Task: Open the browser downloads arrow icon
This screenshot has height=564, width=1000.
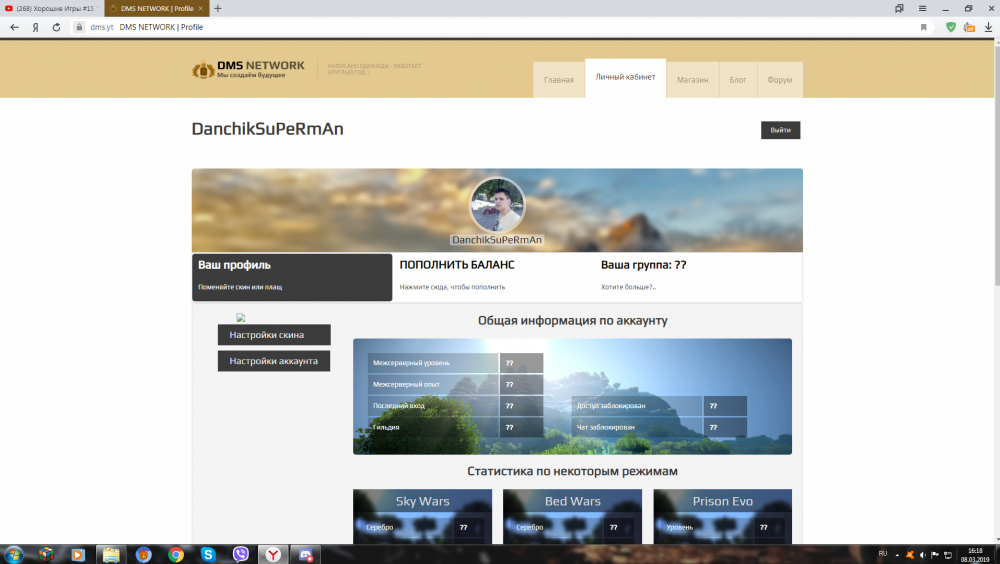Action: click(987, 27)
